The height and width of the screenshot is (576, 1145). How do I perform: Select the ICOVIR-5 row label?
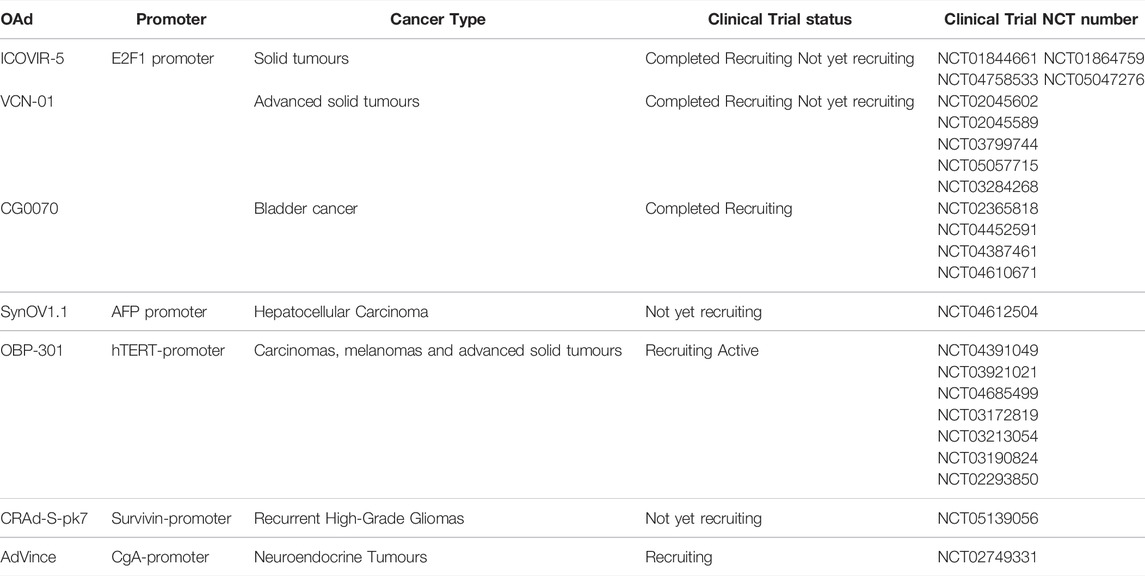pos(33,58)
